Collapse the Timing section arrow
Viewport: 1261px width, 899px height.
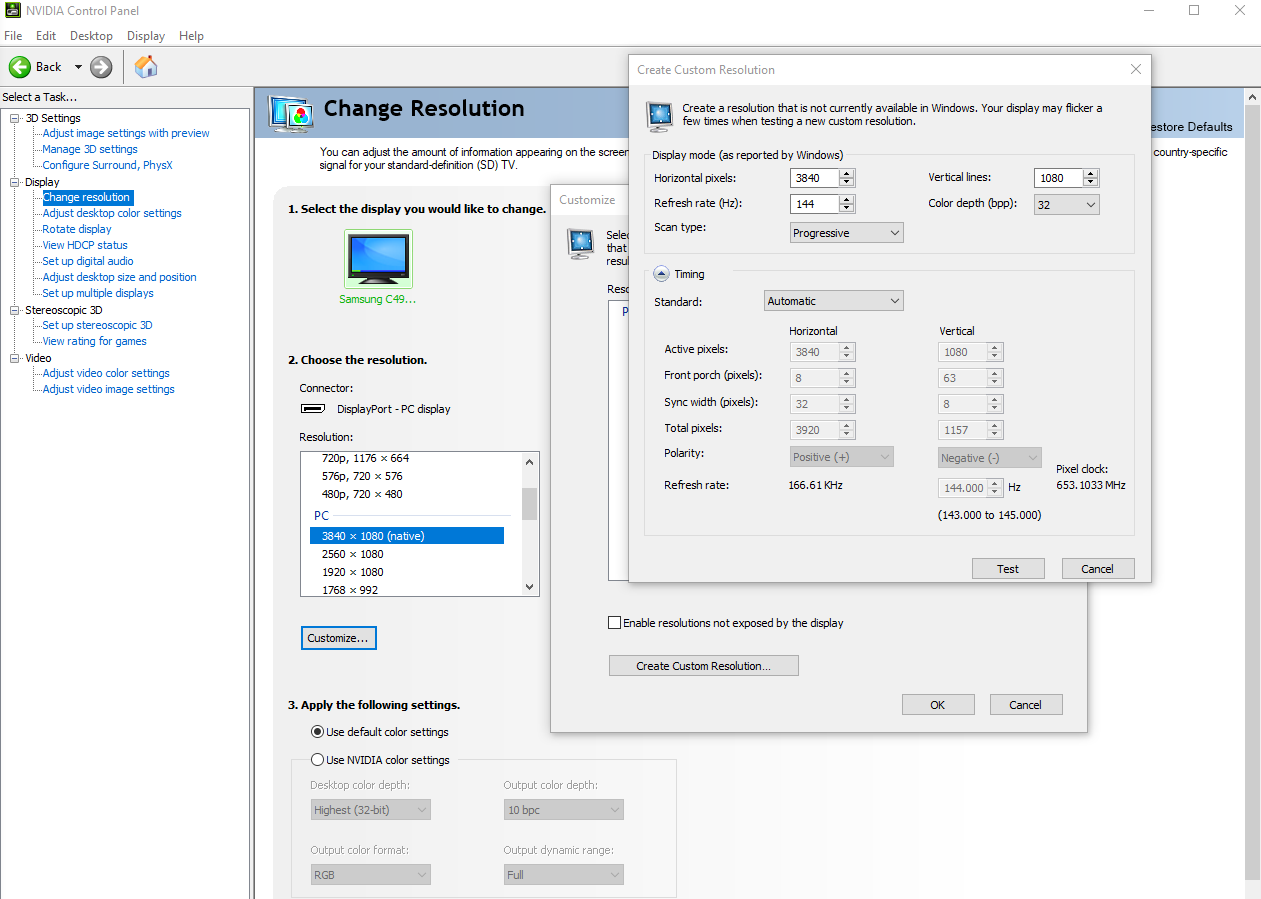tap(661, 274)
